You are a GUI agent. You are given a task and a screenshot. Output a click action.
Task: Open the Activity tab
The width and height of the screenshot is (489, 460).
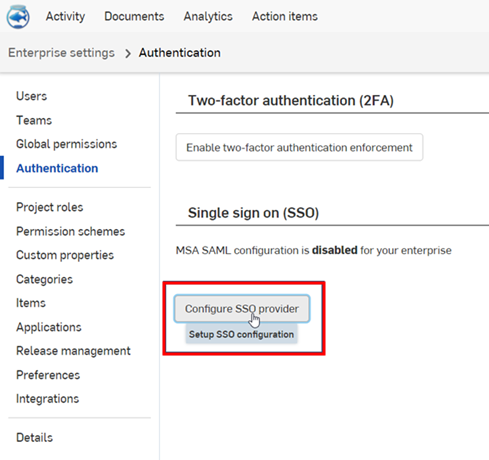coord(65,16)
